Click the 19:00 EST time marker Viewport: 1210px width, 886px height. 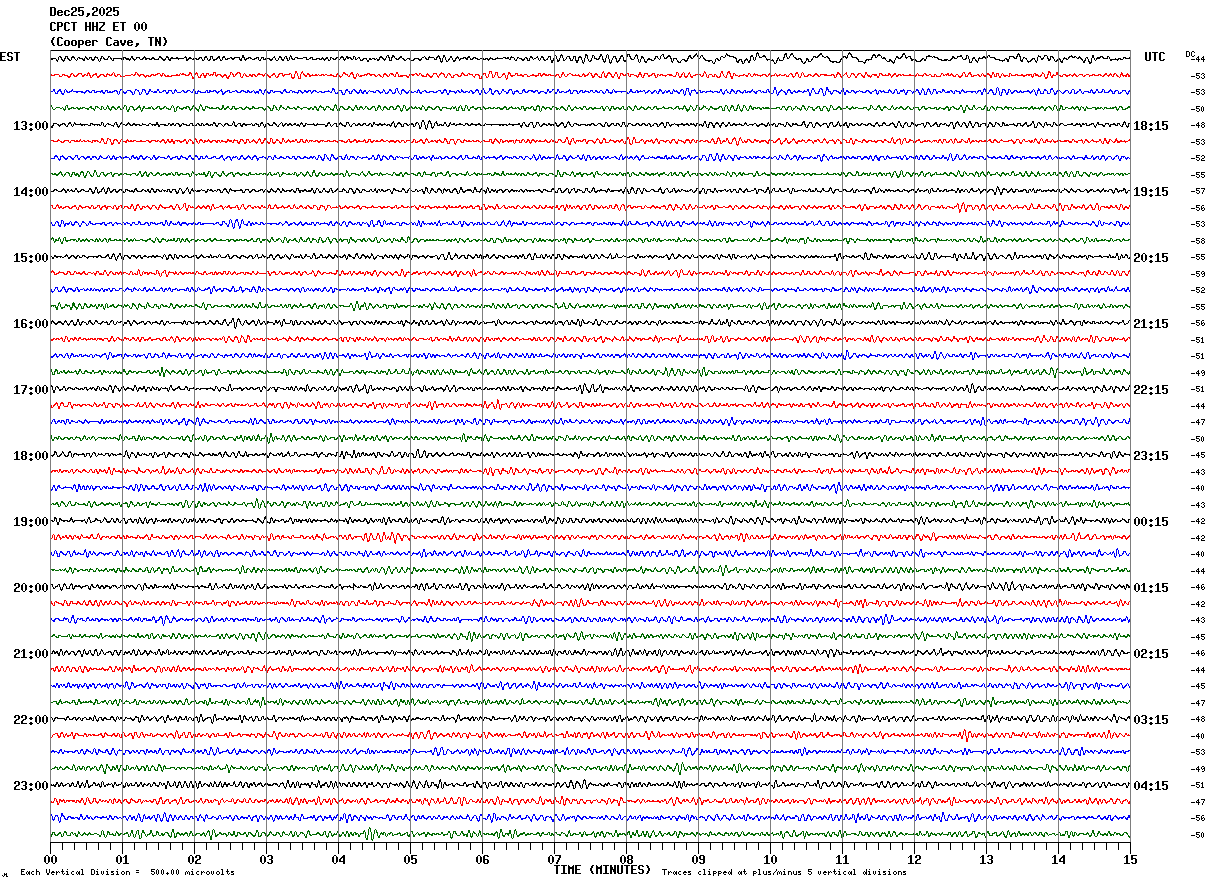[31, 522]
